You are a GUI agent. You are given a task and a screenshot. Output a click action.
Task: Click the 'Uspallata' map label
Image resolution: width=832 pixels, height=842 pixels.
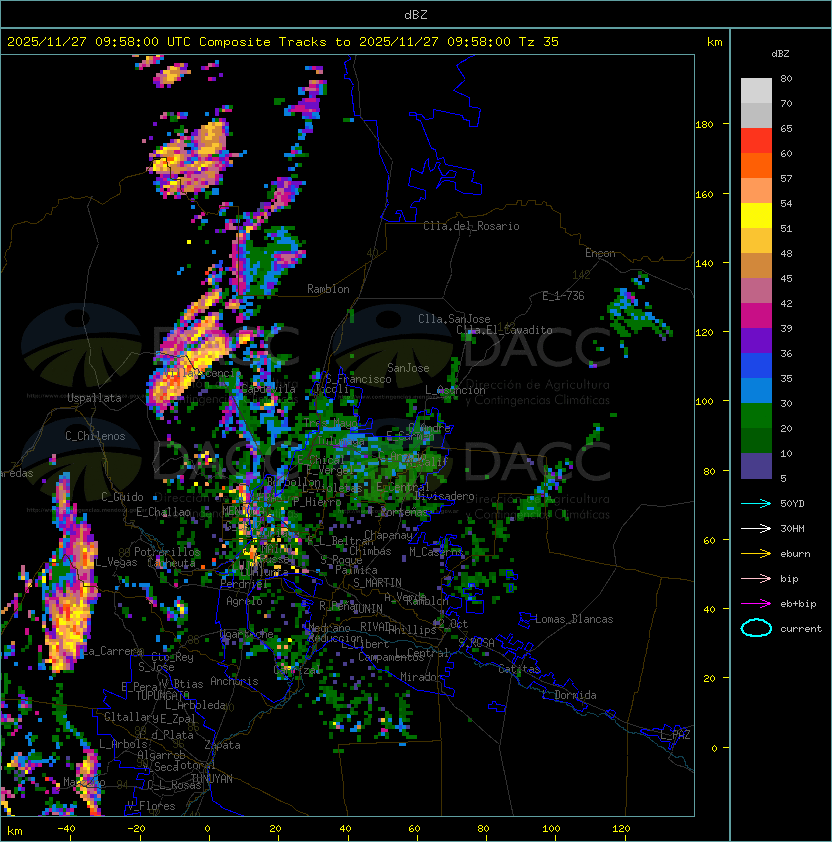coord(94,398)
